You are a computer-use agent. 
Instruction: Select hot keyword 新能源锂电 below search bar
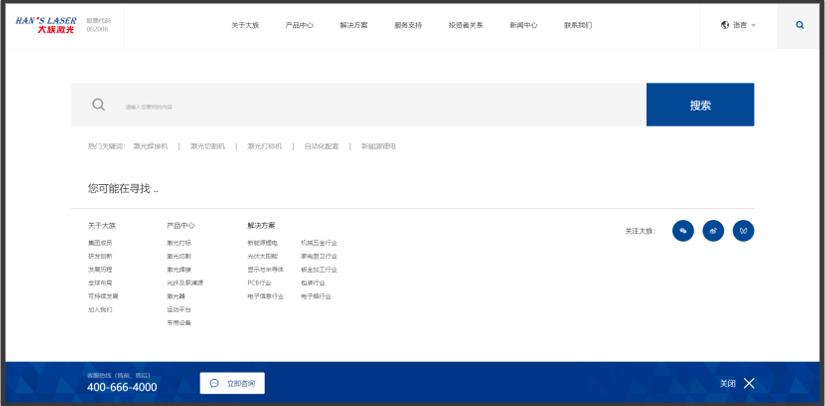[x=378, y=146]
